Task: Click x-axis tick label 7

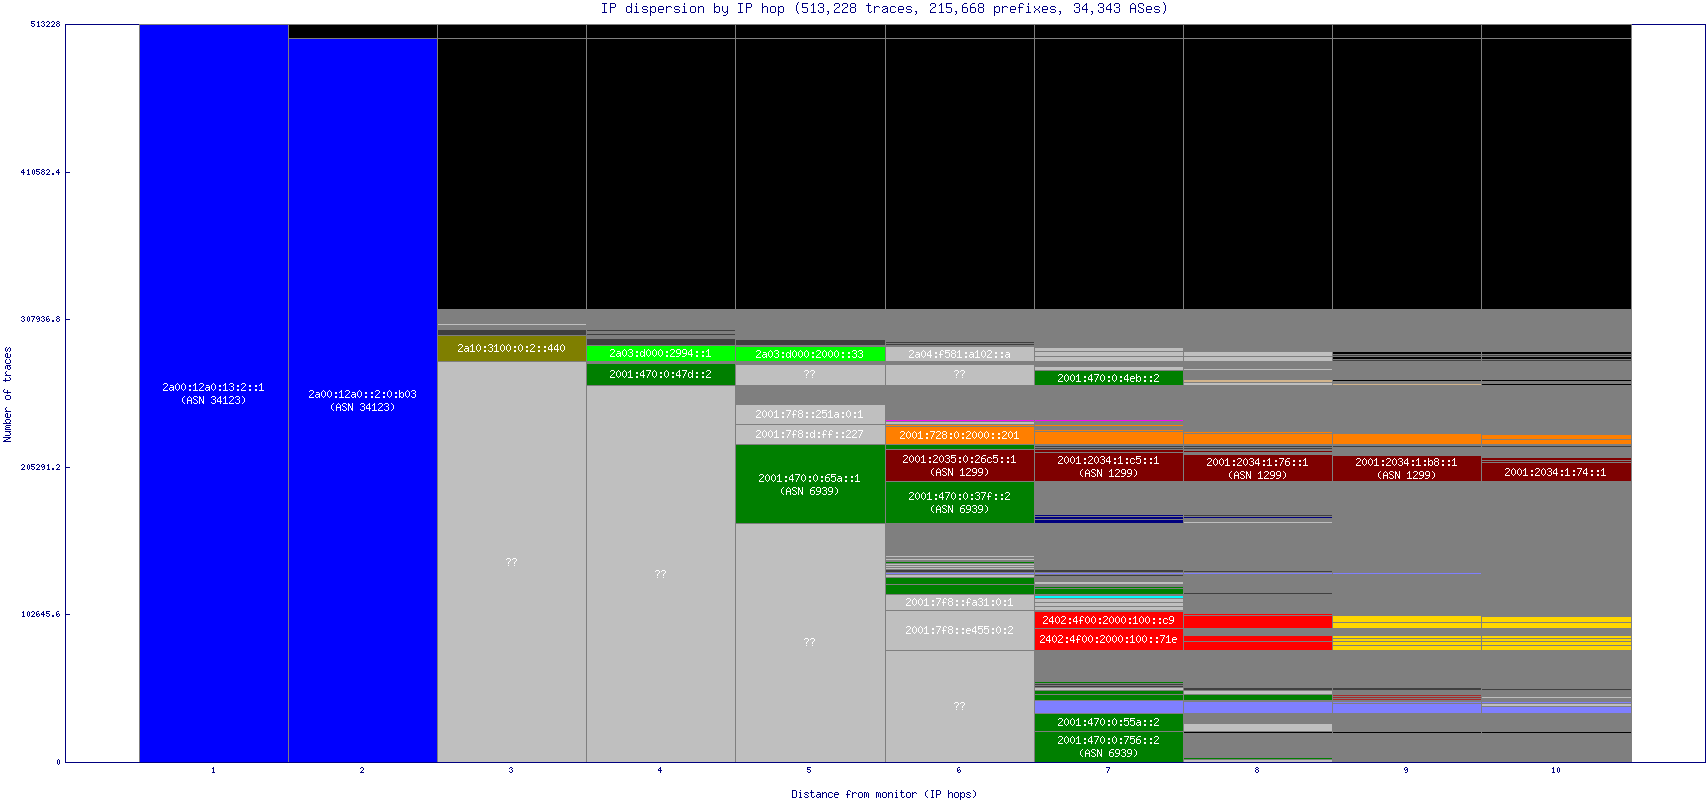Action: (1108, 770)
